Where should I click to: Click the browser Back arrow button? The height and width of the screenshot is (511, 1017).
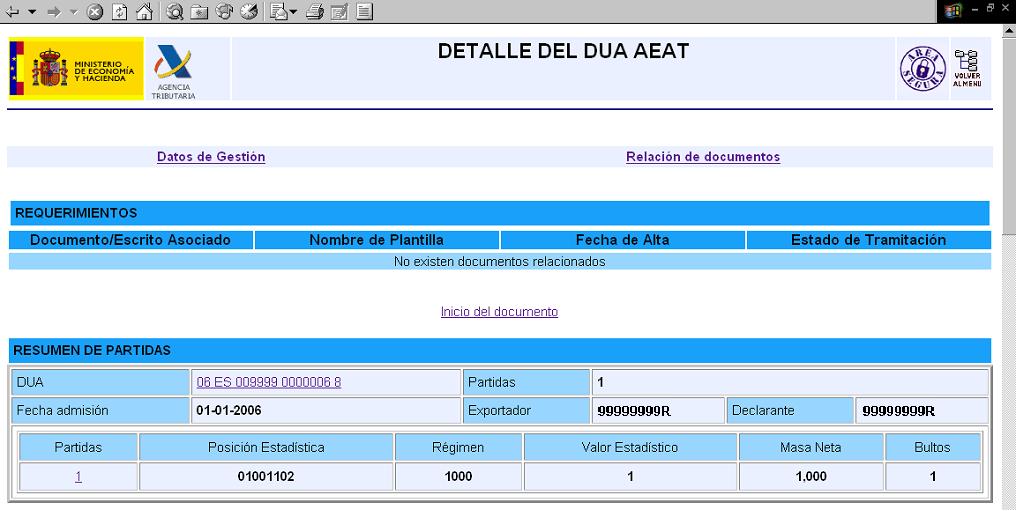pos(11,12)
